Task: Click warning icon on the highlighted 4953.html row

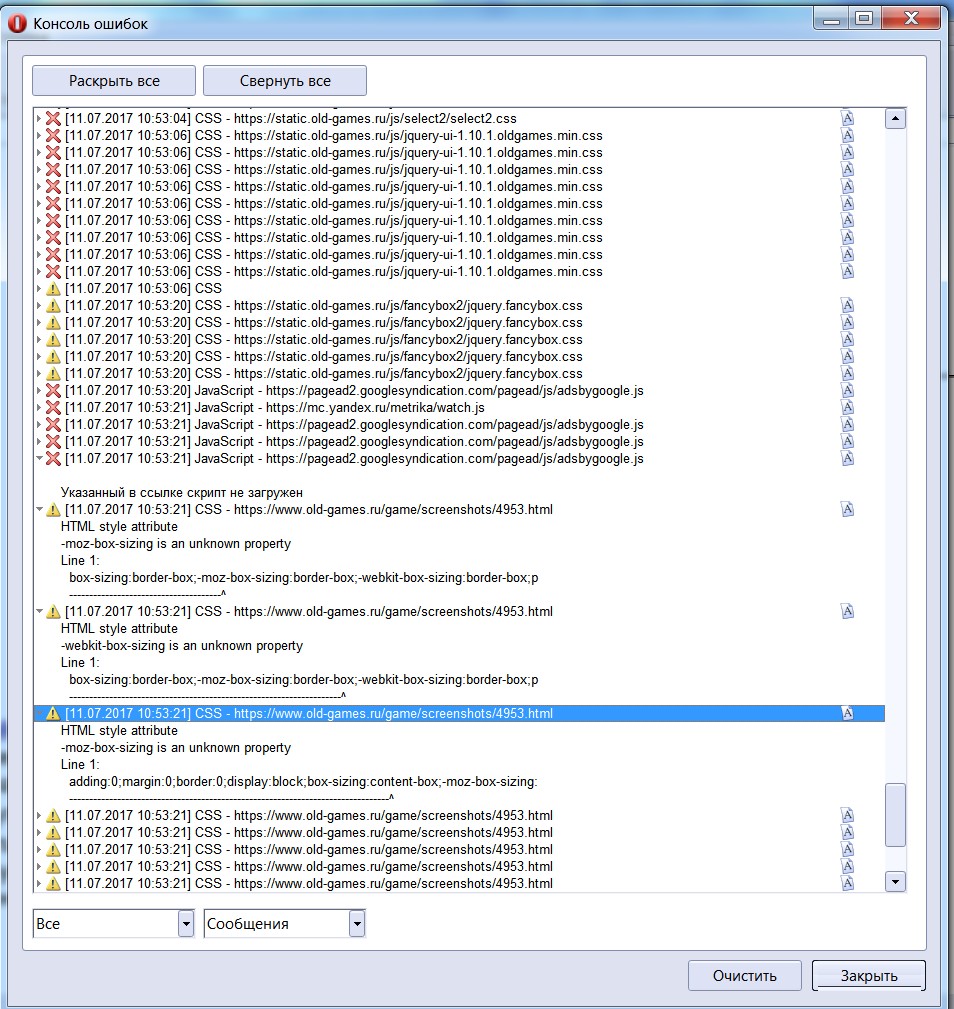Action: pos(53,714)
